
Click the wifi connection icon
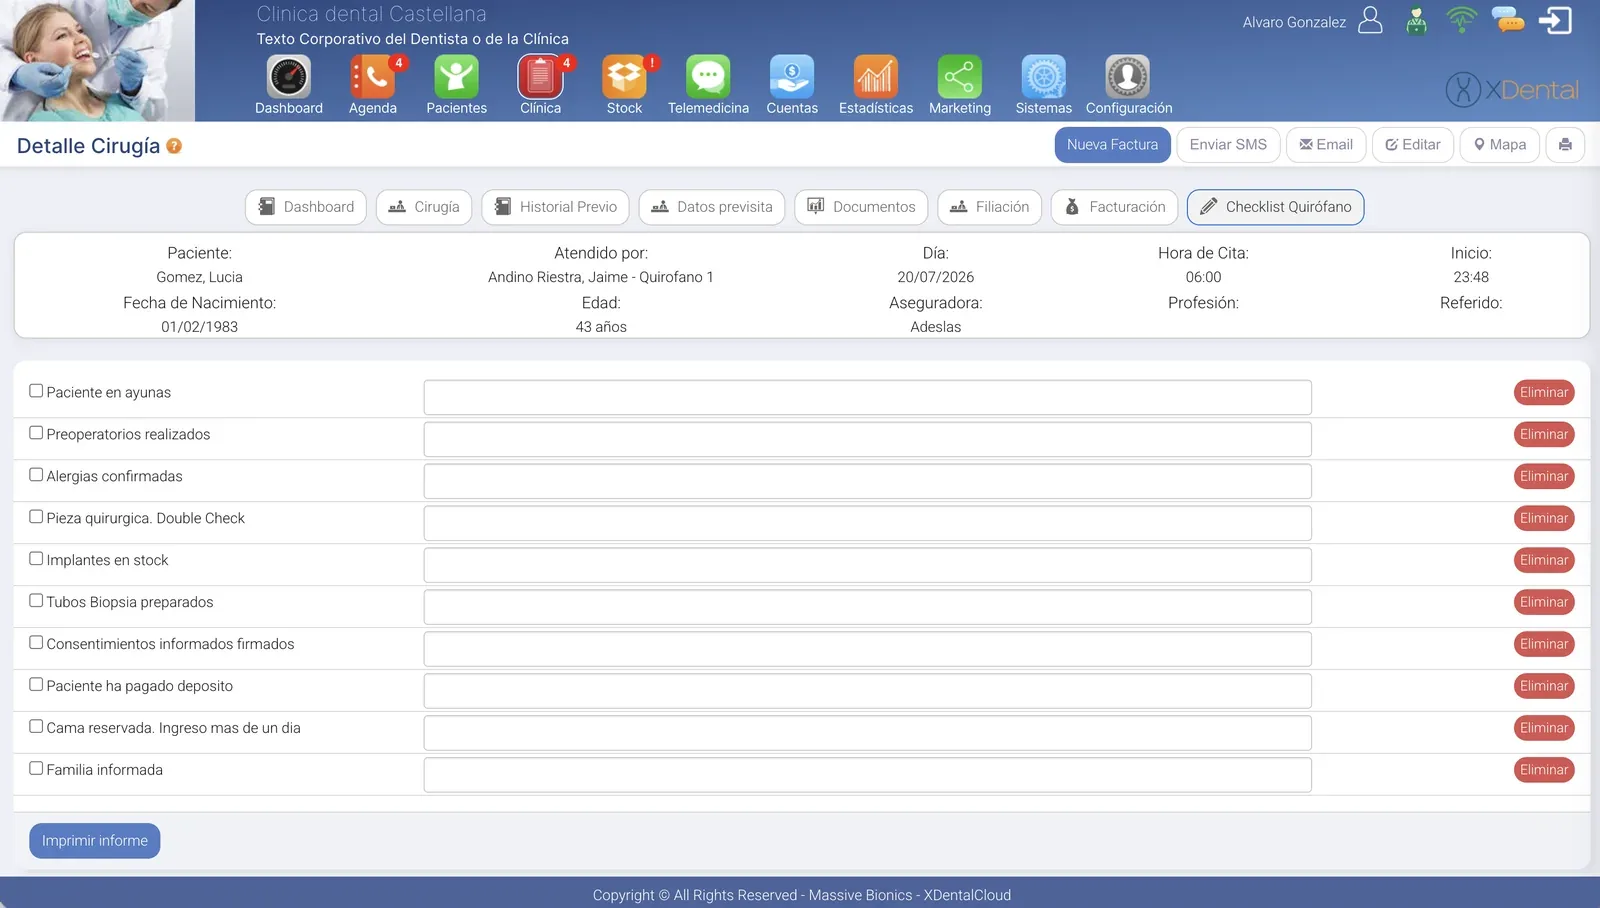coord(1461,19)
